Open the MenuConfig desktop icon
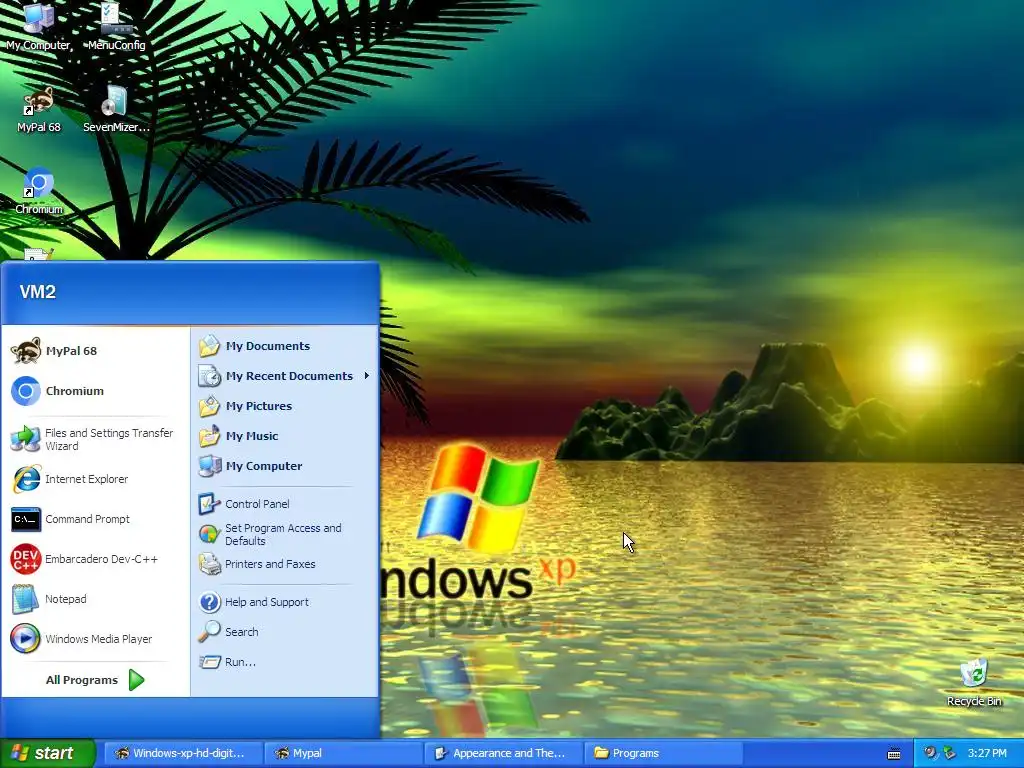Viewport: 1024px width, 768px height. pos(116,26)
